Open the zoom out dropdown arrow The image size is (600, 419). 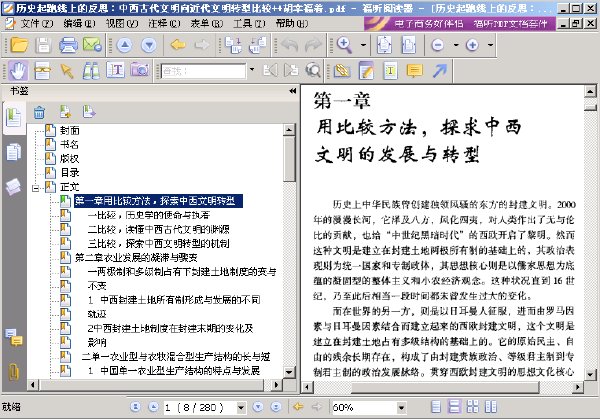point(456,45)
